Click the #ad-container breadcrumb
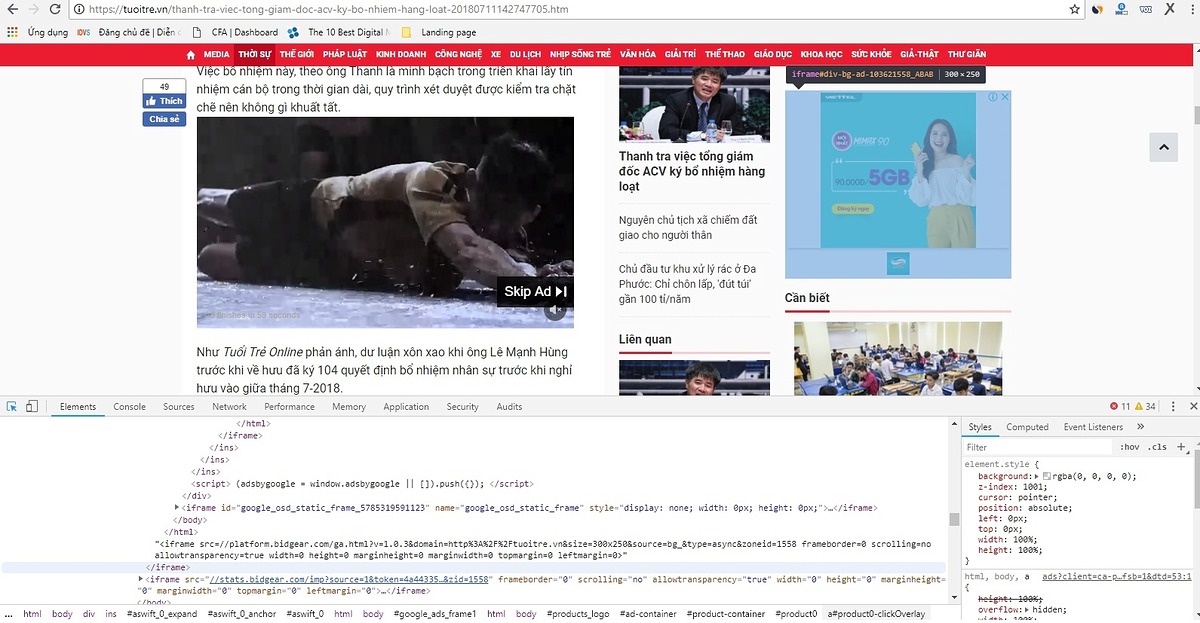The width and height of the screenshot is (1200, 623). pyautogui.click(x=648, y=614)
